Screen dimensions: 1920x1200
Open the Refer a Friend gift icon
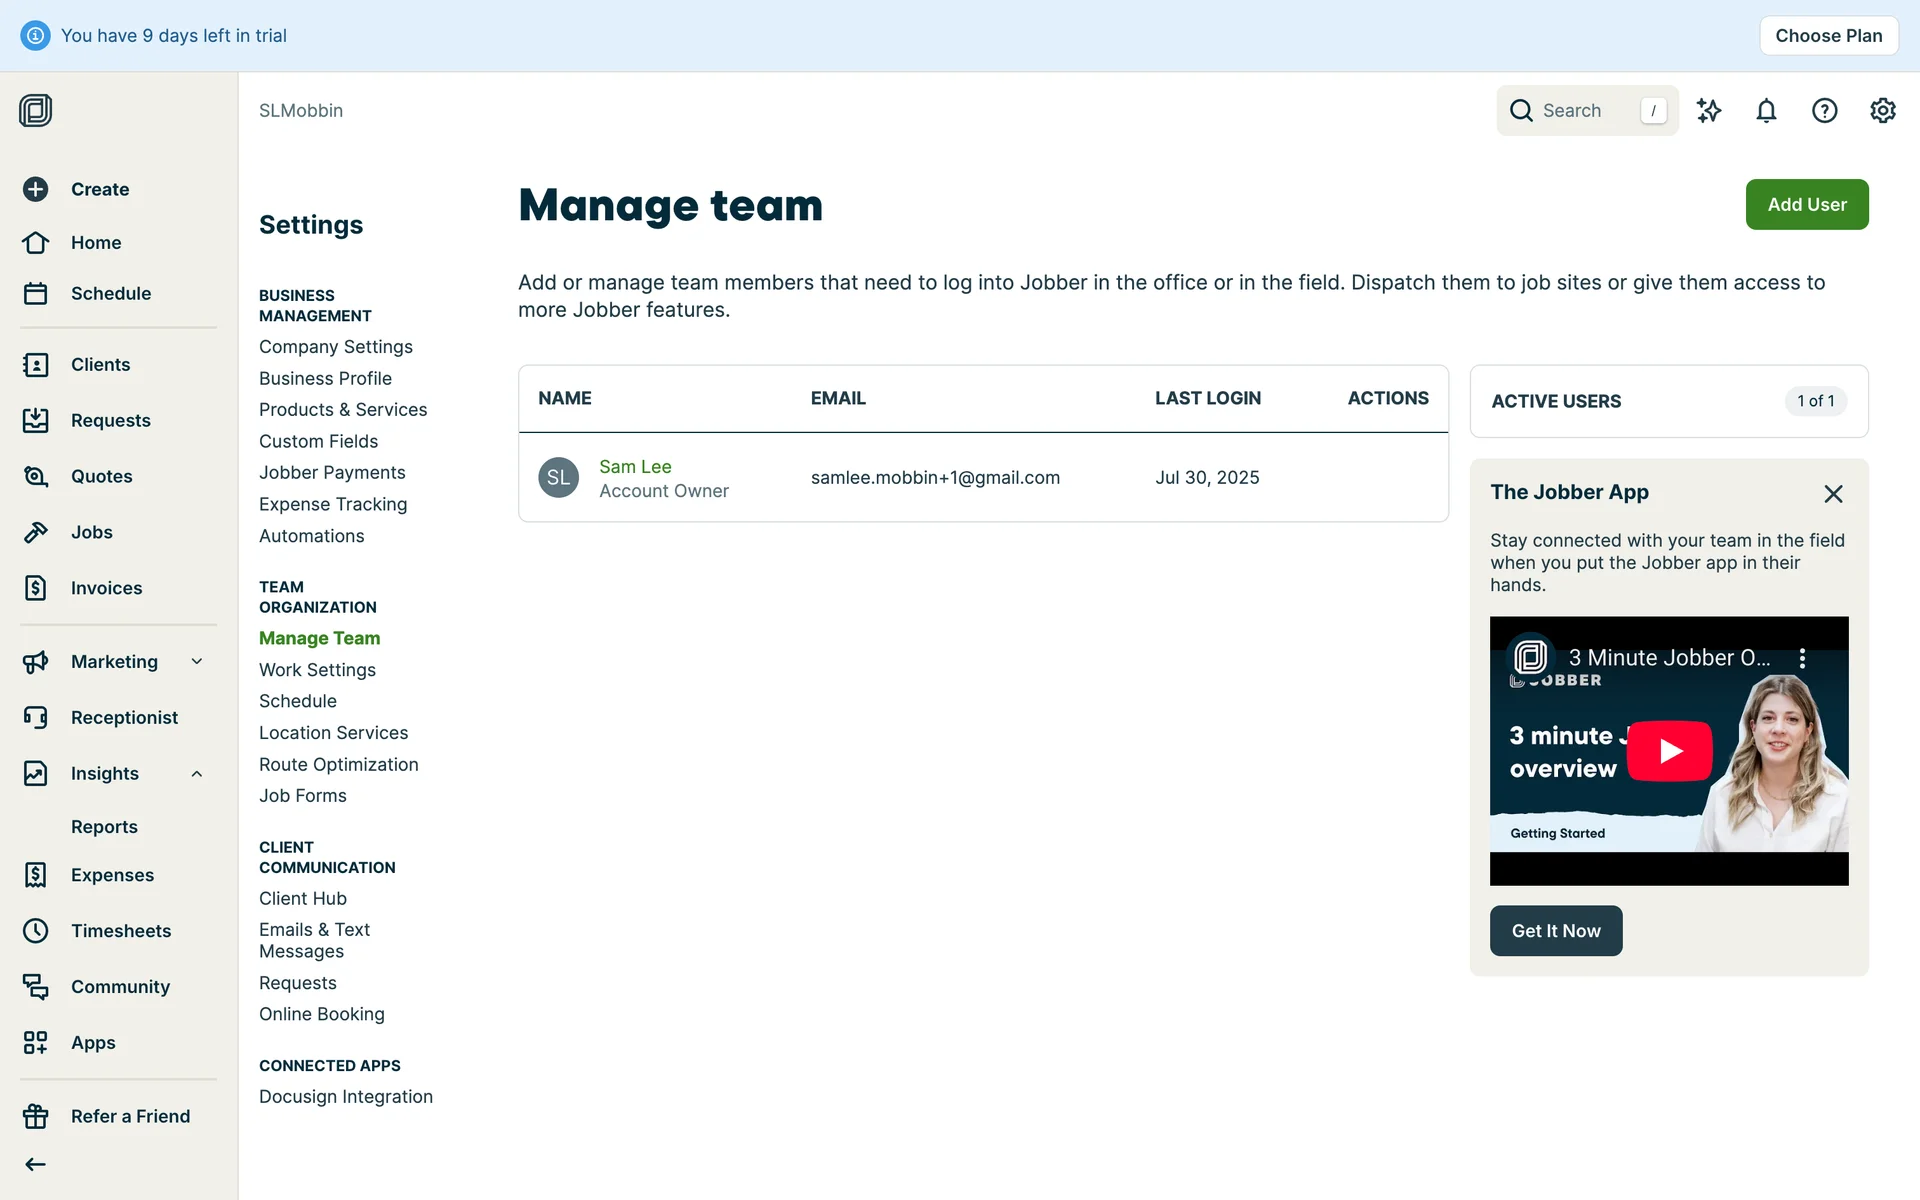click(35, 1116)
